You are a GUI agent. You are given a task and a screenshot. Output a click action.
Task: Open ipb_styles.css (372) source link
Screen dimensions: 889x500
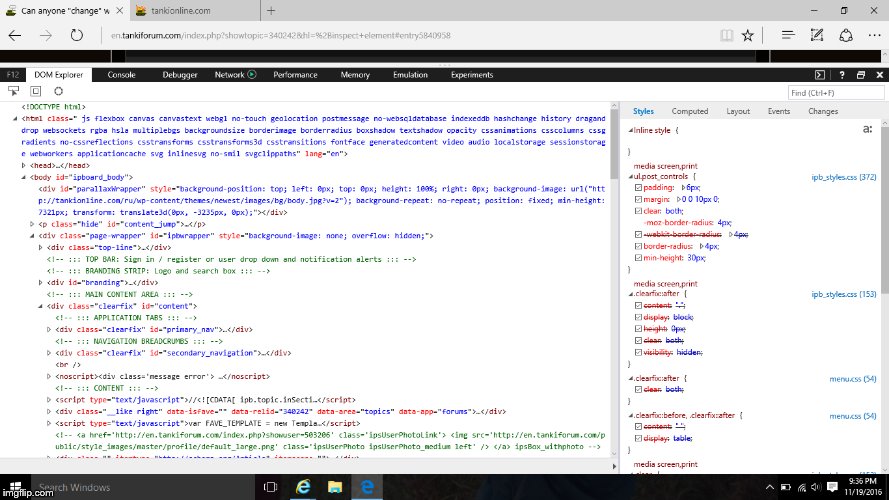(843, 177)
